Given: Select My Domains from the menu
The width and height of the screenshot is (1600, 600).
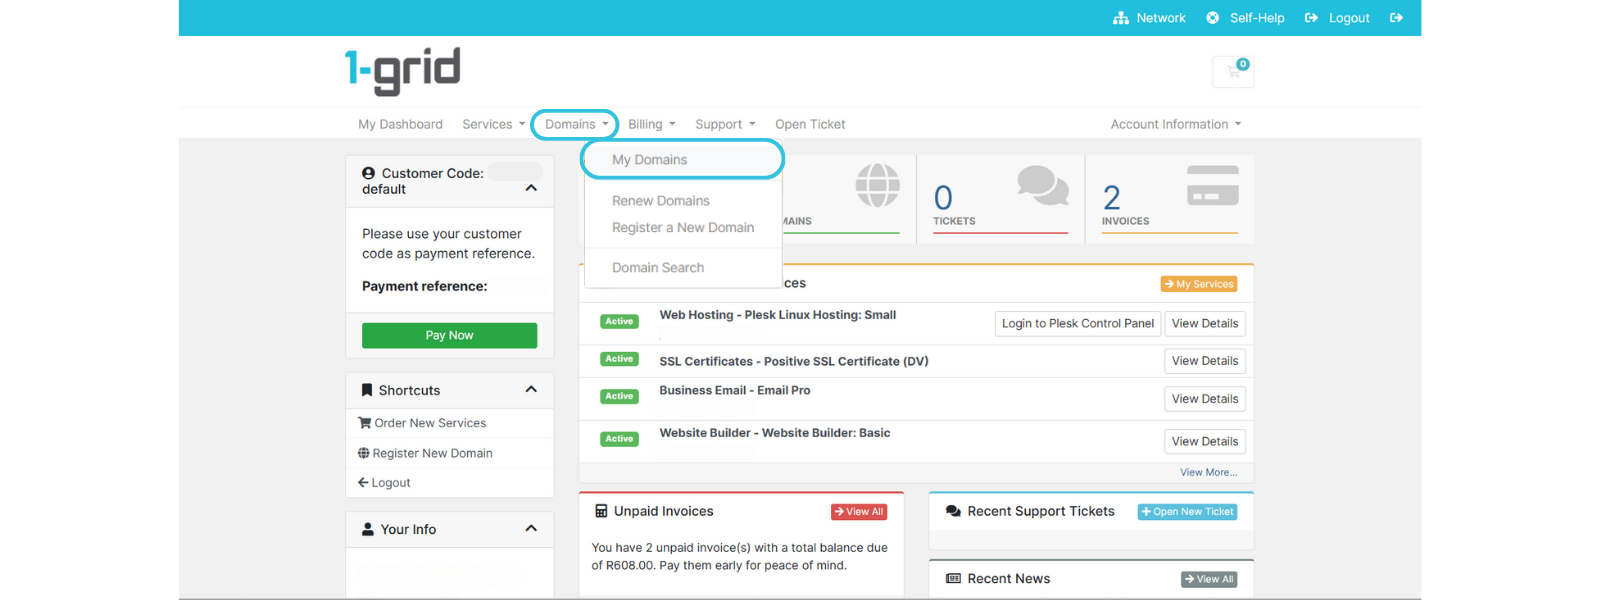Looking at the screenshot, I should point(650,160).
